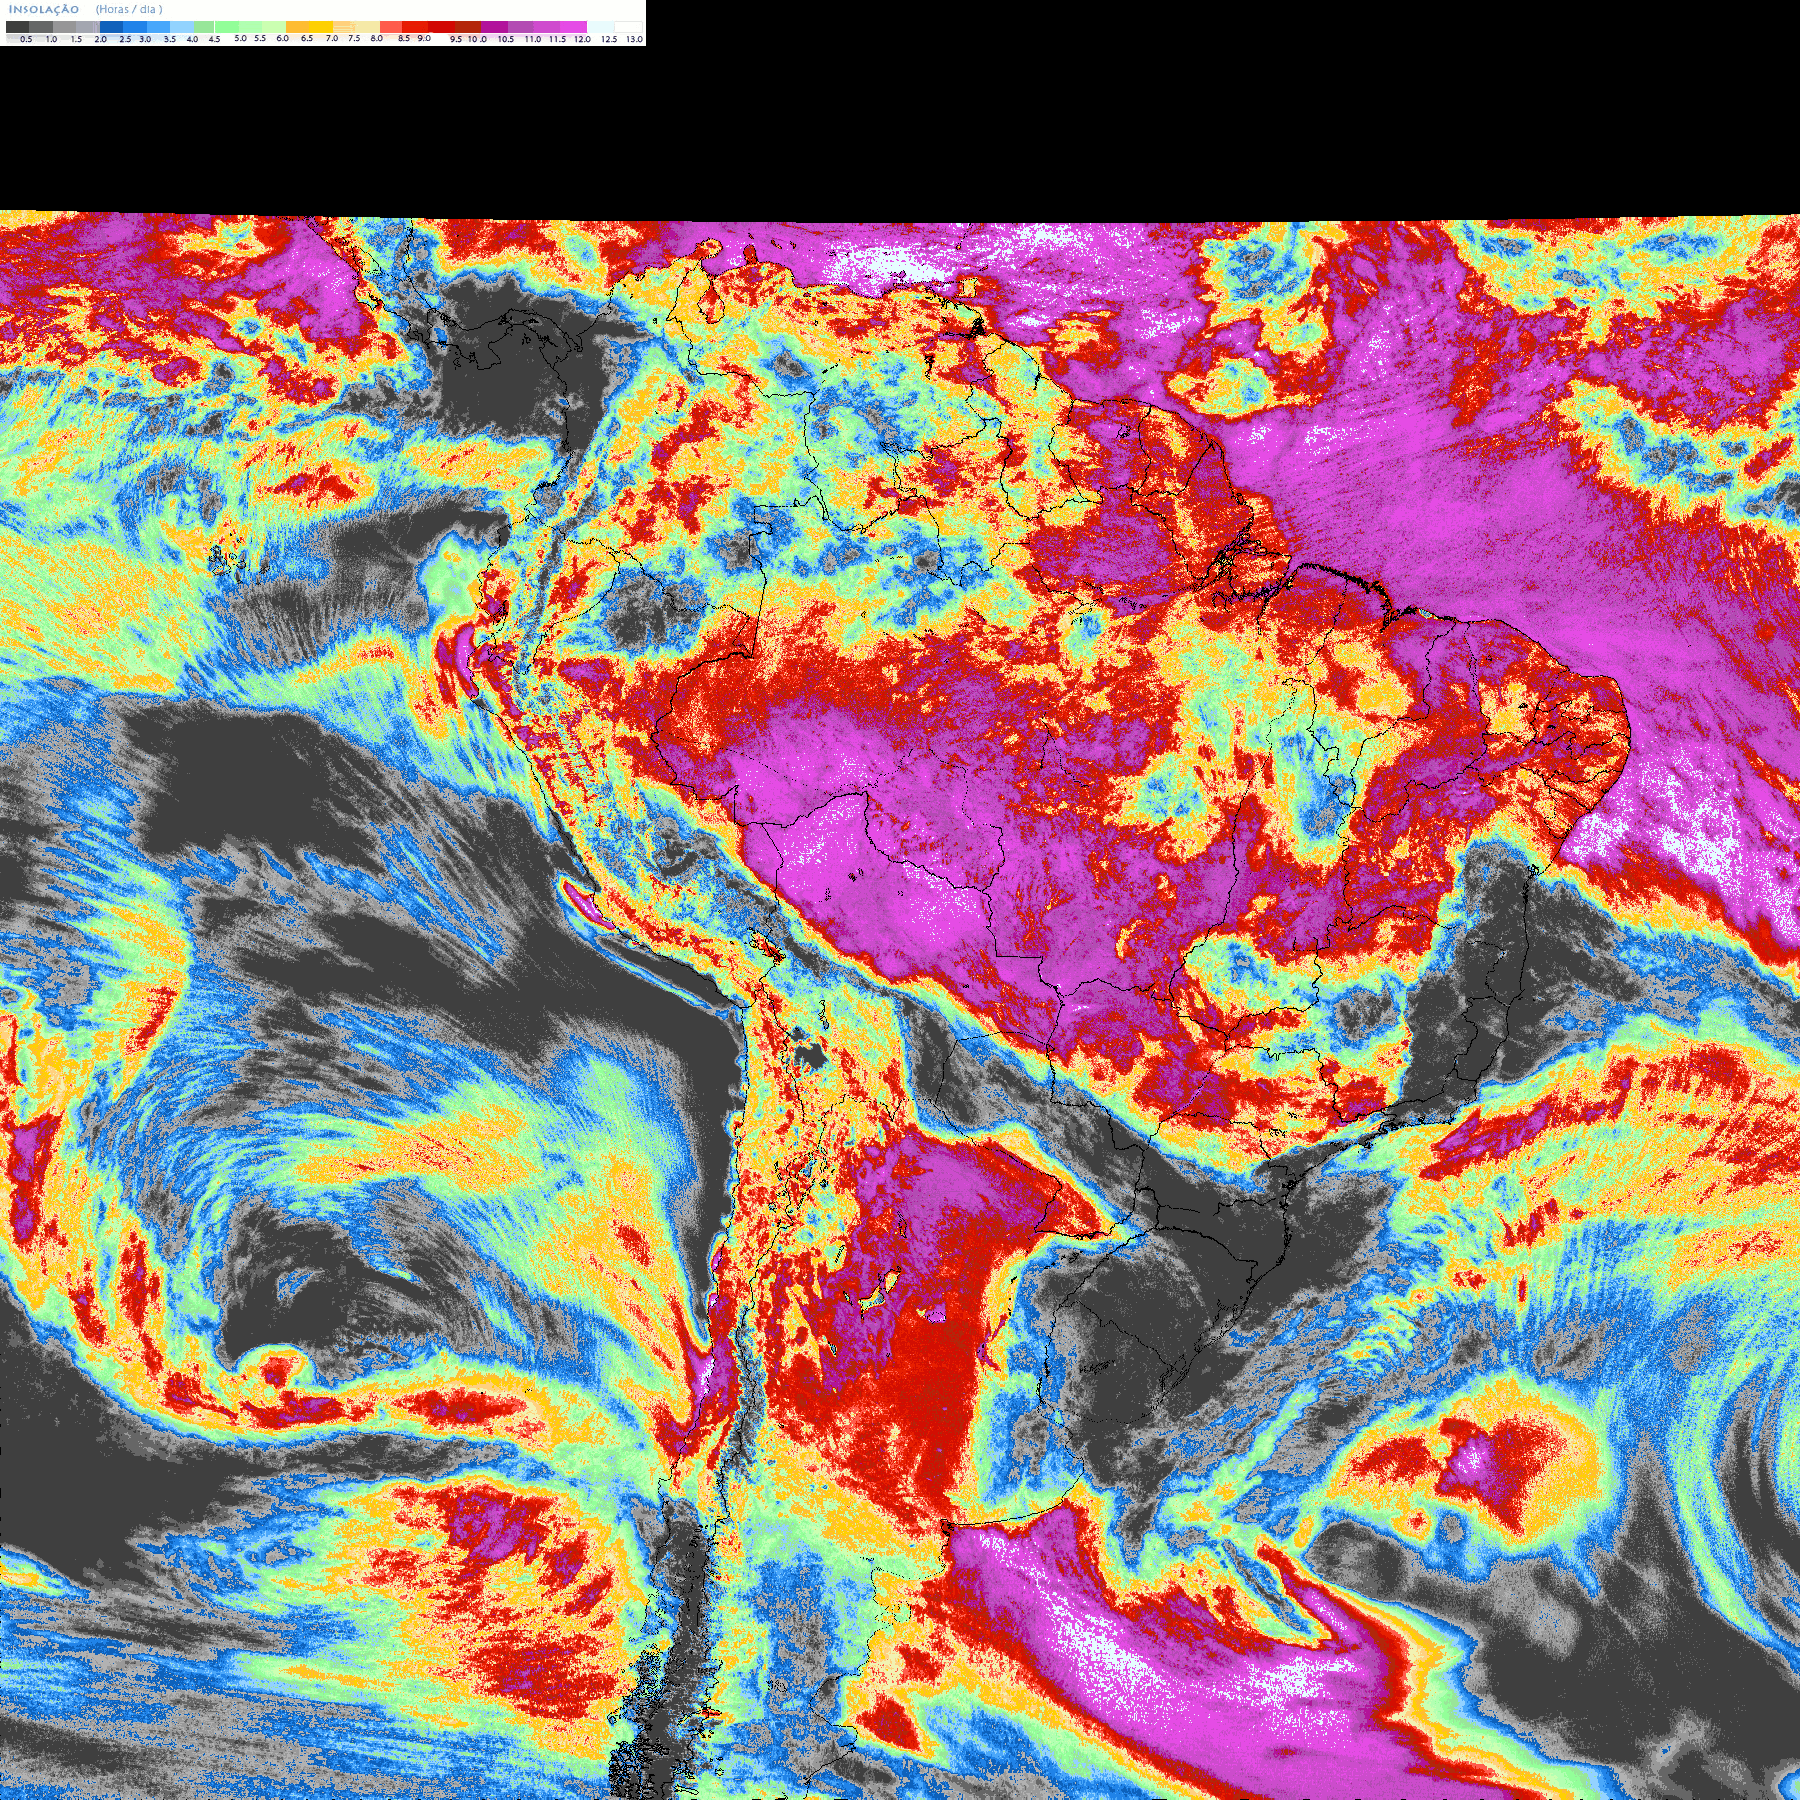Viewport: 1800px width, 1800px height.
Task: Click the 'Insolação' legend title
Action: (x=44, y=9)
